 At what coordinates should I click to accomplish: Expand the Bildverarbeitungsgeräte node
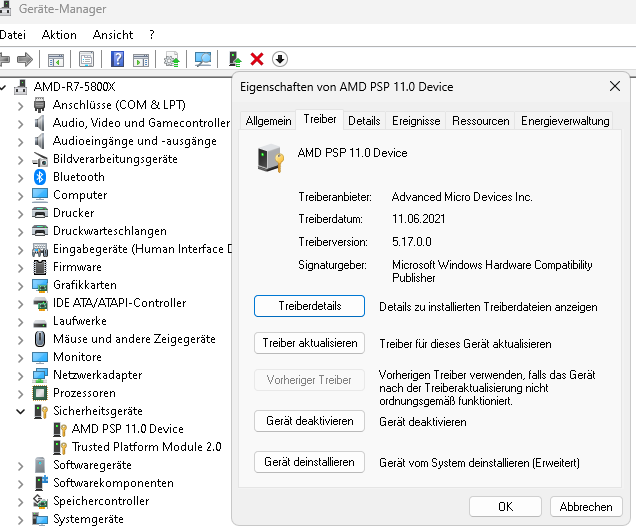click(21, 160)
